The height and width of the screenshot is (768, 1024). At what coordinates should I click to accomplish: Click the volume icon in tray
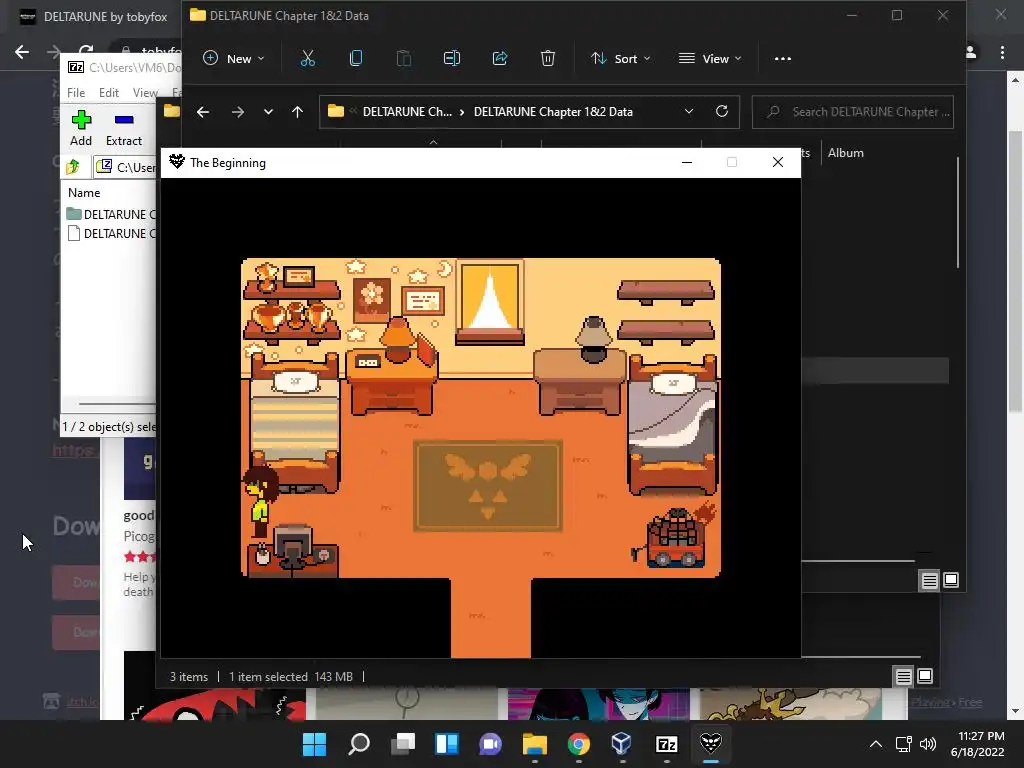(x=927, y=744)
